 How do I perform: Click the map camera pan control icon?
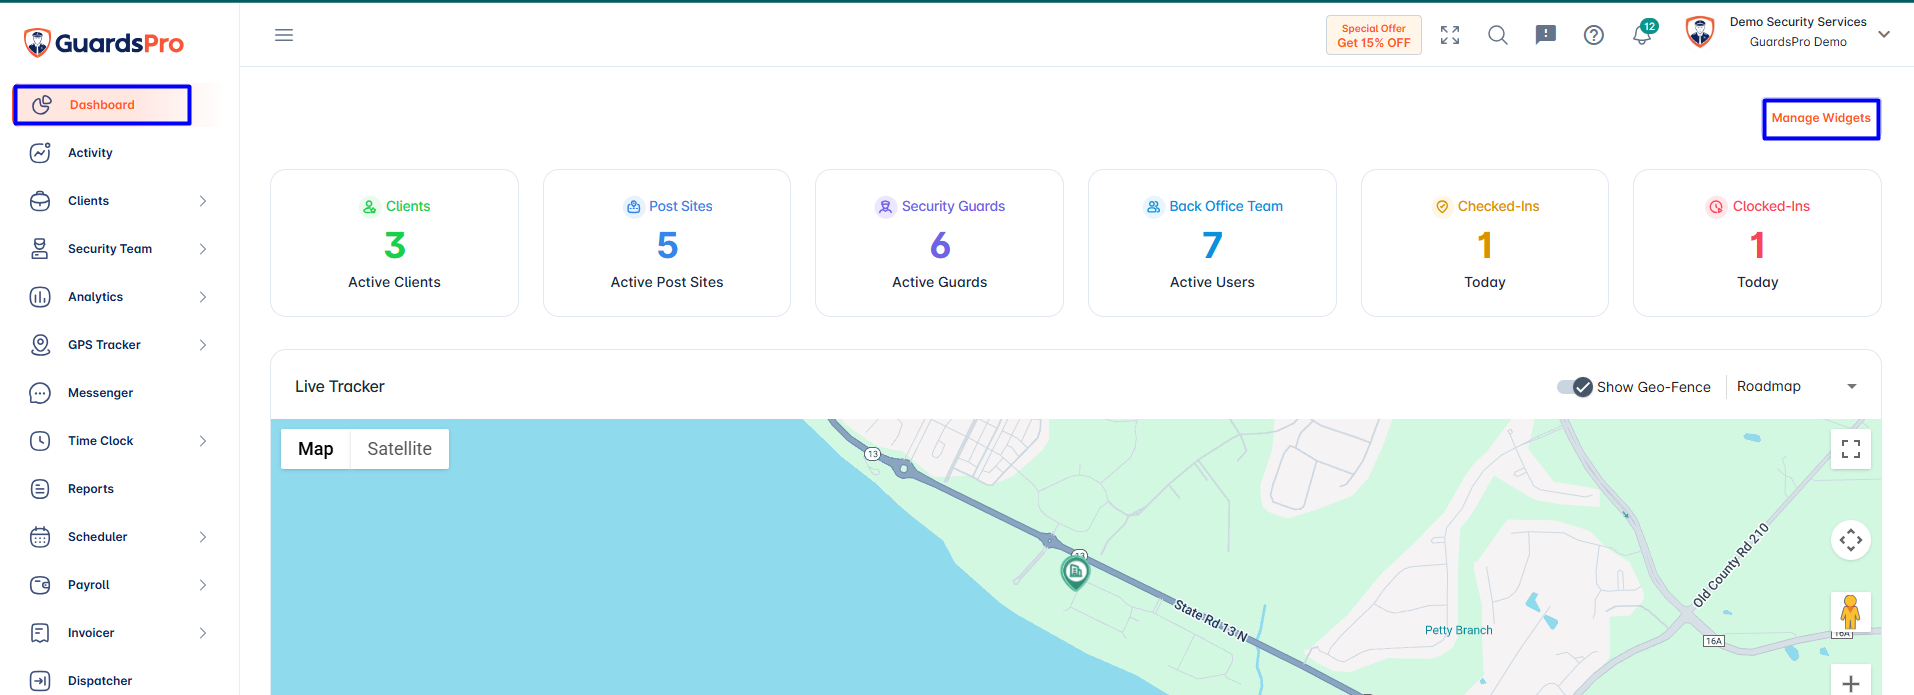tap(1851, 540)
